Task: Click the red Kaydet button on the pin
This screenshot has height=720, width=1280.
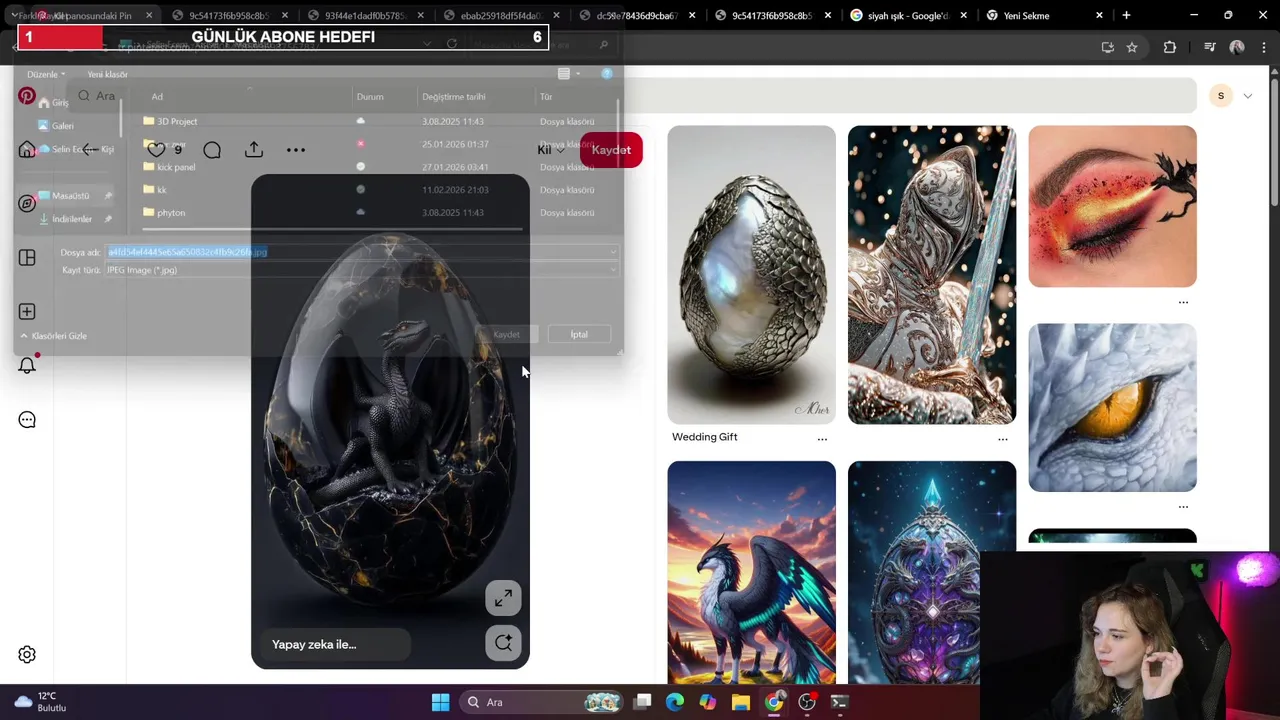Action: point(611,150)
